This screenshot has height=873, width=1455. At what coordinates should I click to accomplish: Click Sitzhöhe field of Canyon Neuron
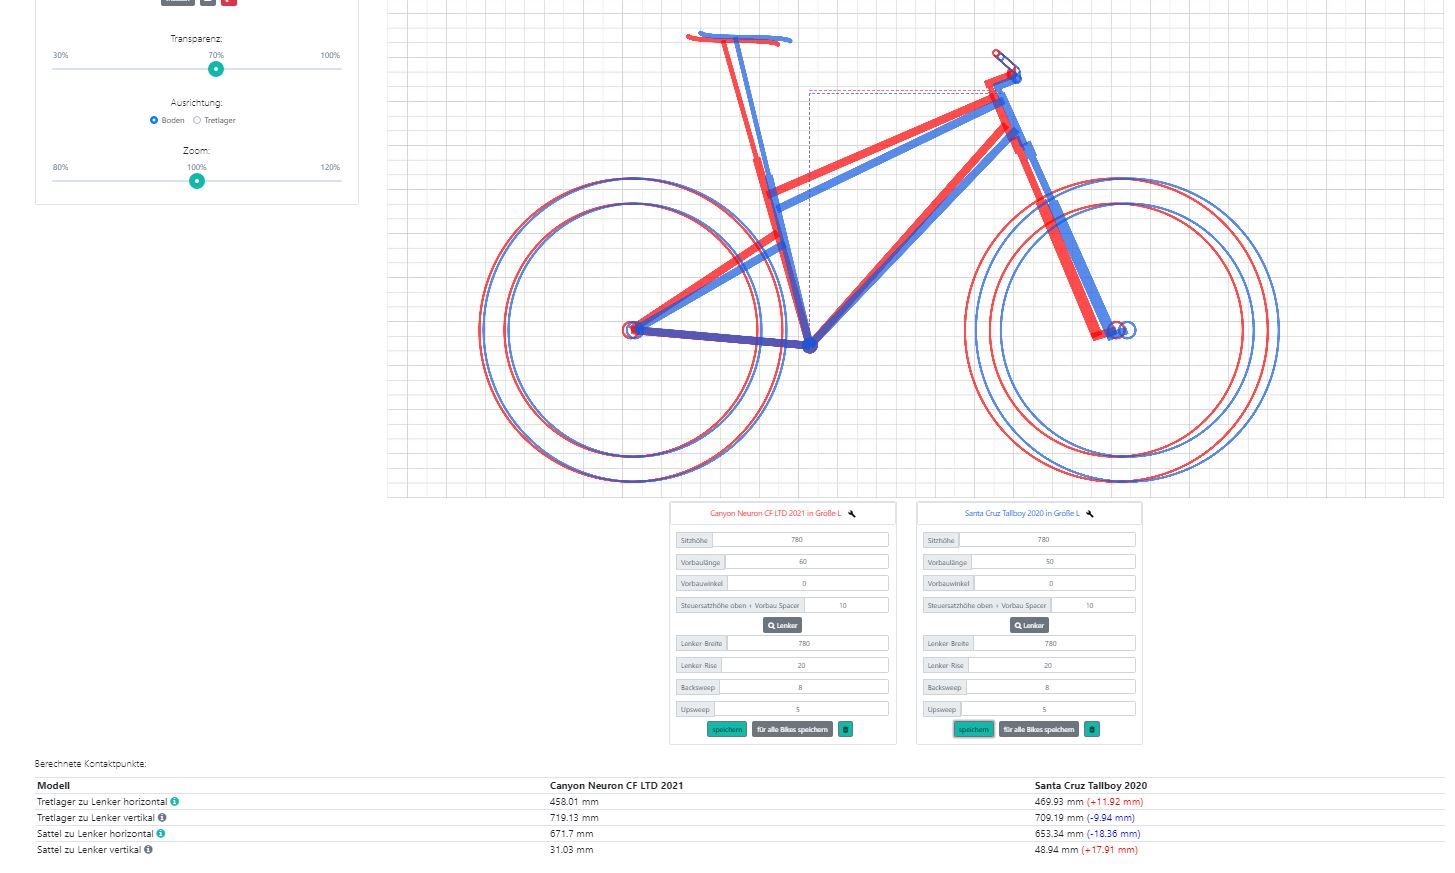(799, 540)
